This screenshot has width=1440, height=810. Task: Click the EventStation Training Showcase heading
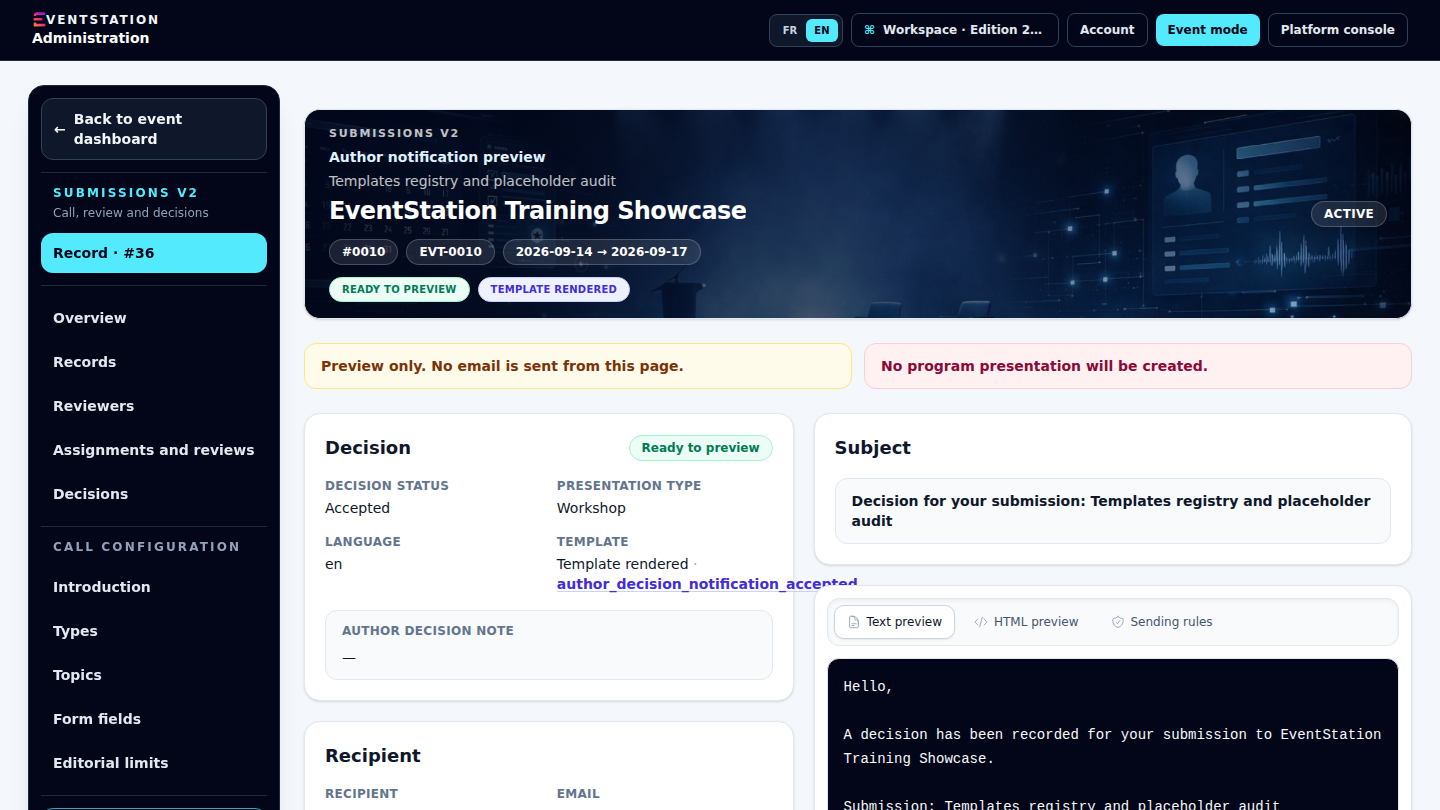538,211
